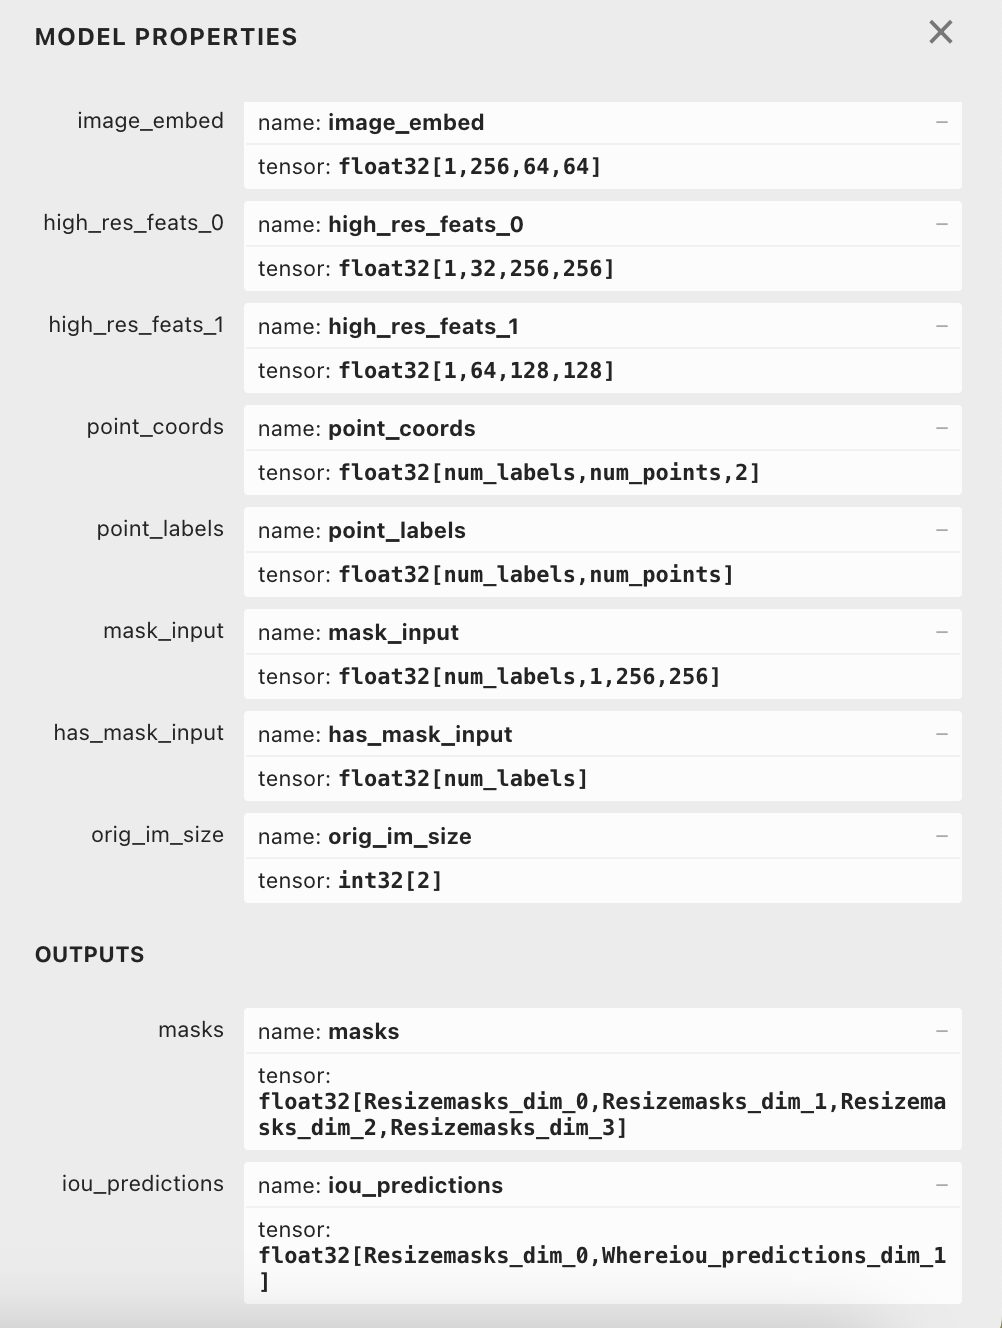
Task: Click the point_labels tensor shape value
Action: coord(536,575)
